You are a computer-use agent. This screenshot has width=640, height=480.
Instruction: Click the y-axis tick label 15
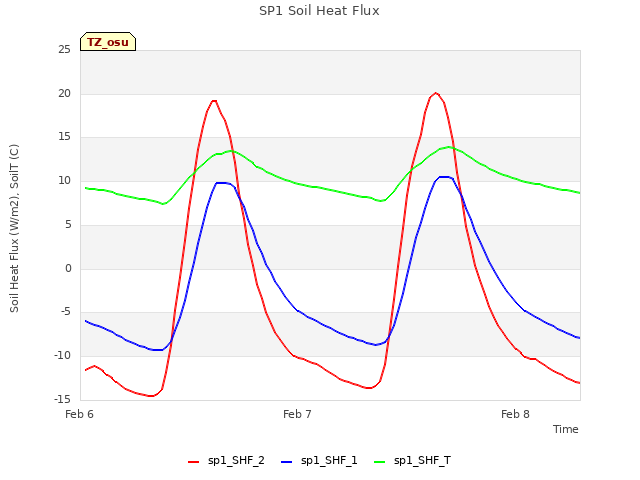pyautogui.click(x=64, y=137)
